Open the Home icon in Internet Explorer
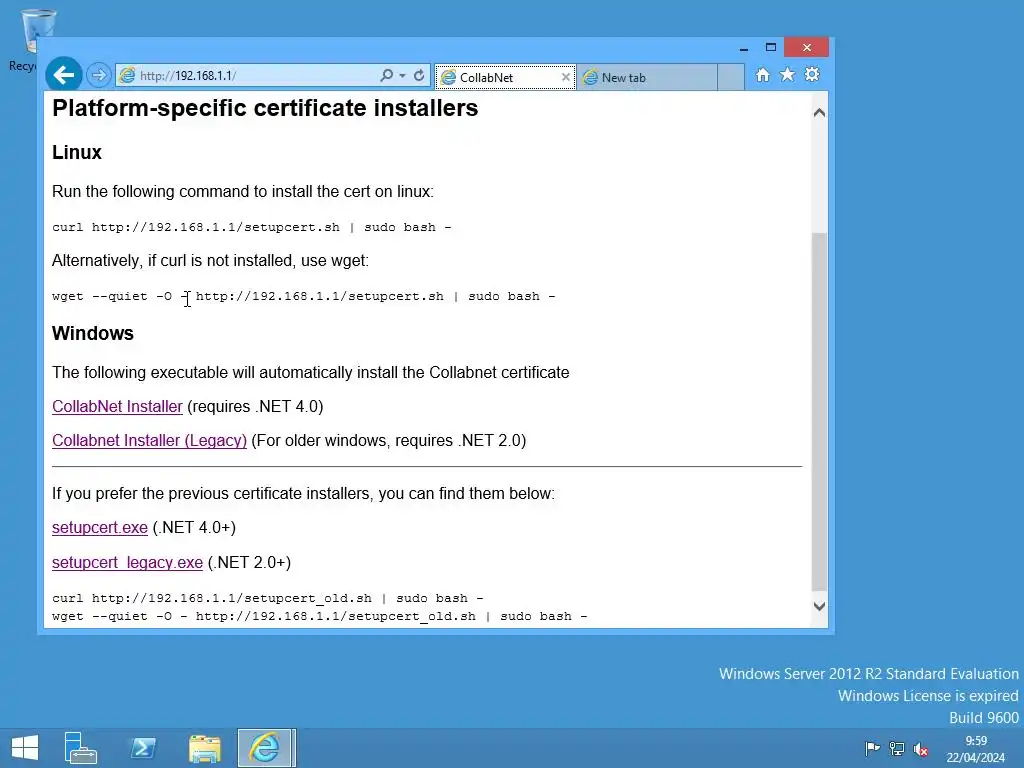Image resolution: width=1024 pixels, height=768 pixels. [762, 74]
